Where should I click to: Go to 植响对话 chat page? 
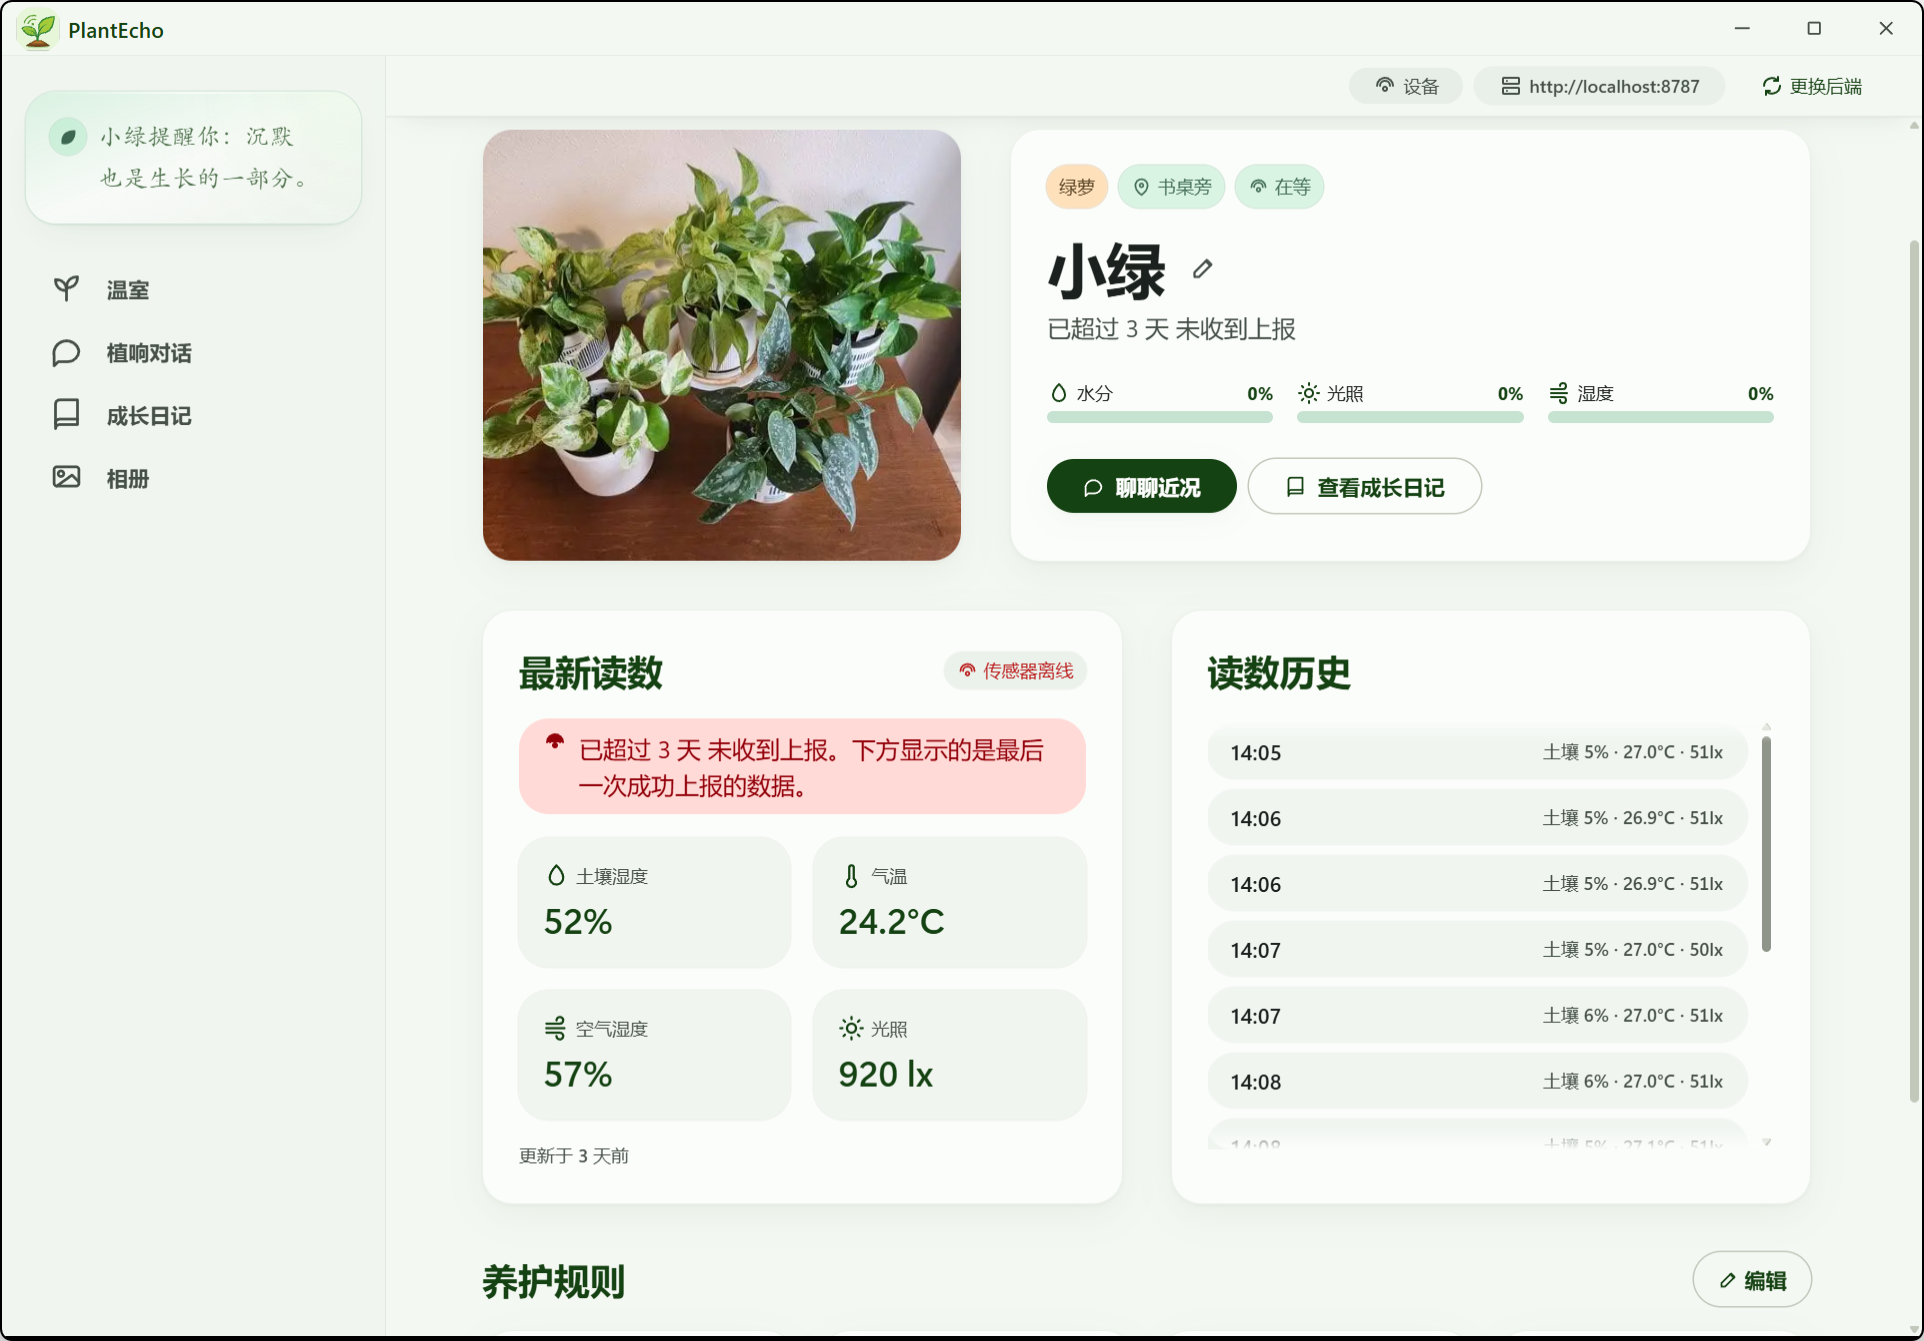(x=149, y=353)
